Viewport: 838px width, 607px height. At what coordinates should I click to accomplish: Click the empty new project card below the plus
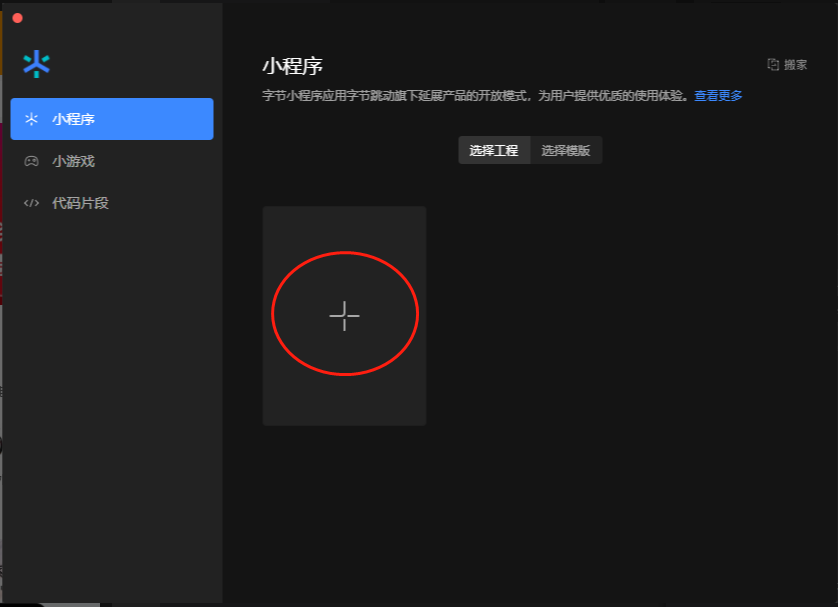pos(344,400)
